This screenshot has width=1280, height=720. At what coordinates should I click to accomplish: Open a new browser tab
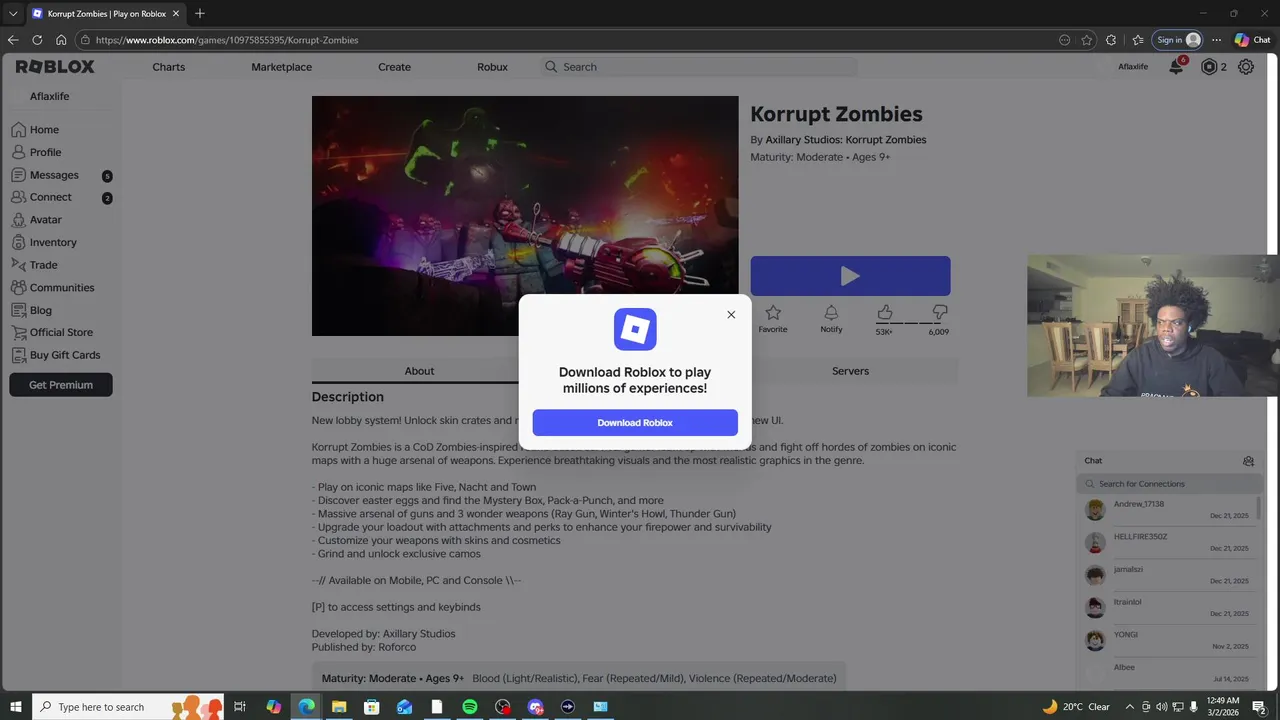click(x=200, y=13)
